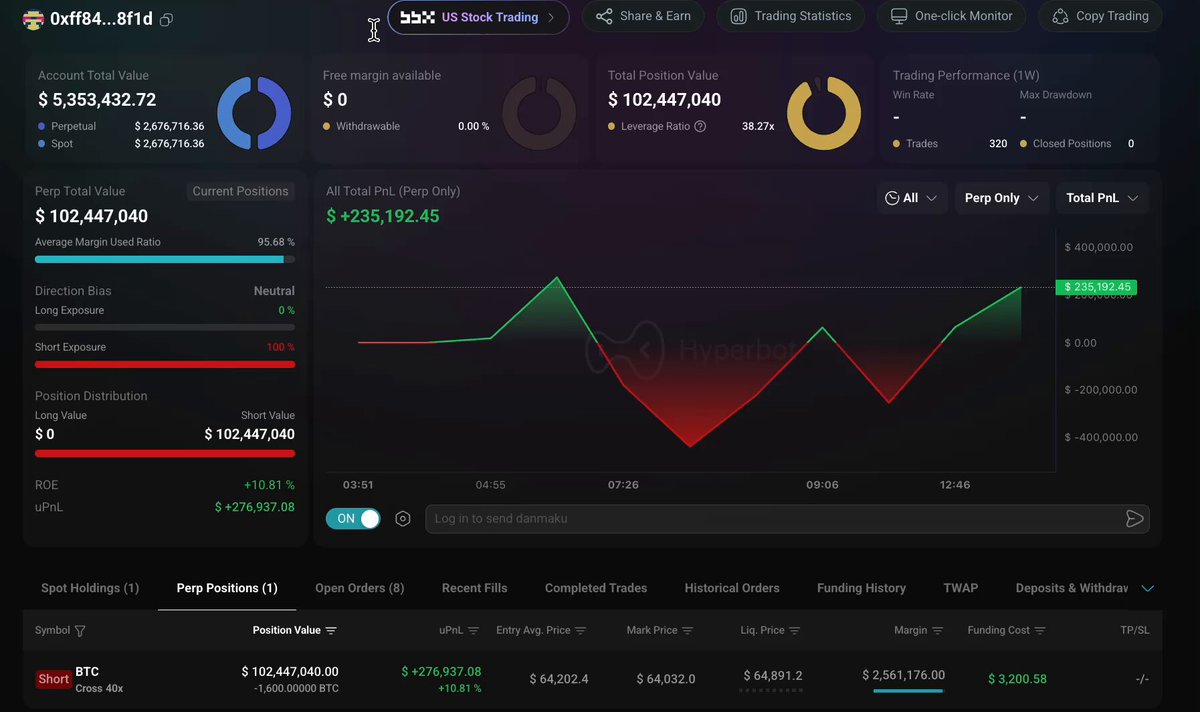Open Trading Statistics

(x=791, y=16)
